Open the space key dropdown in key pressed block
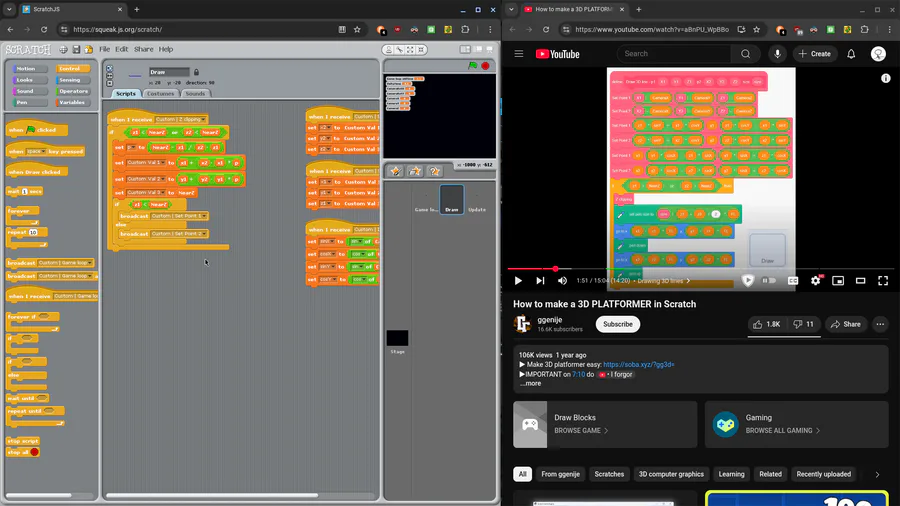 point(36,151)
